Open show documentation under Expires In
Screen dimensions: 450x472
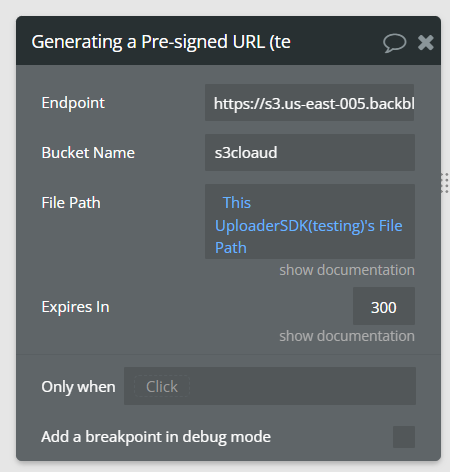click(347, 336)
